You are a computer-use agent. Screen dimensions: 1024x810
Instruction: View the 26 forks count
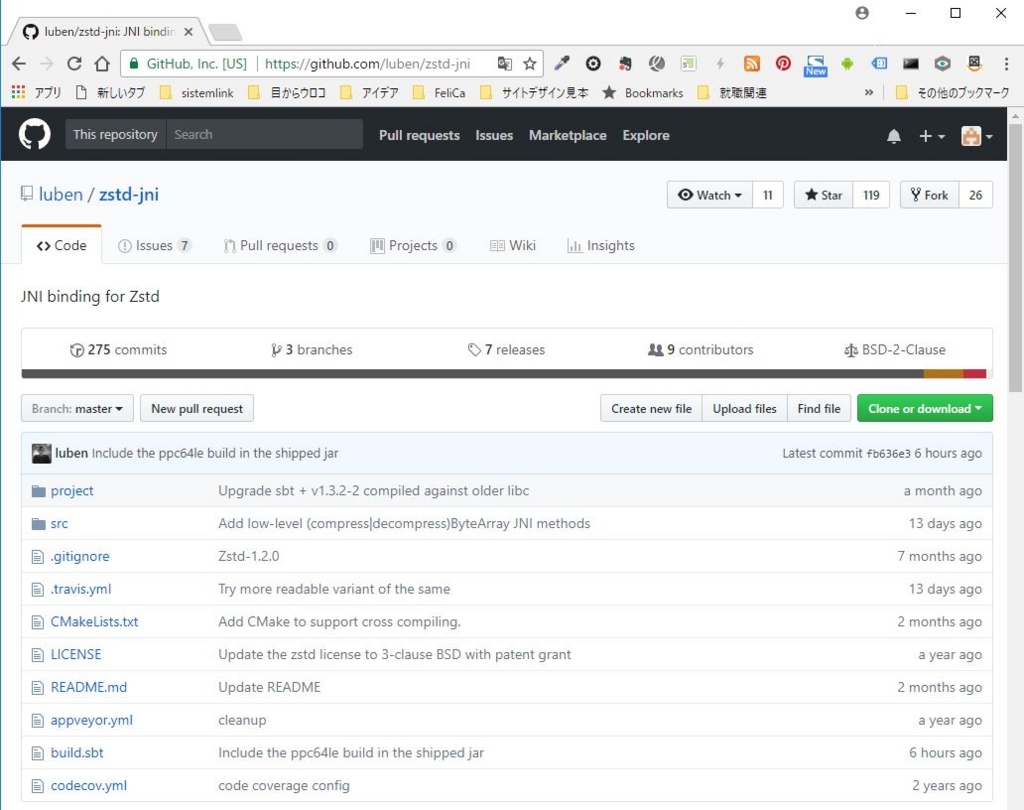click(x=976, y=195)
